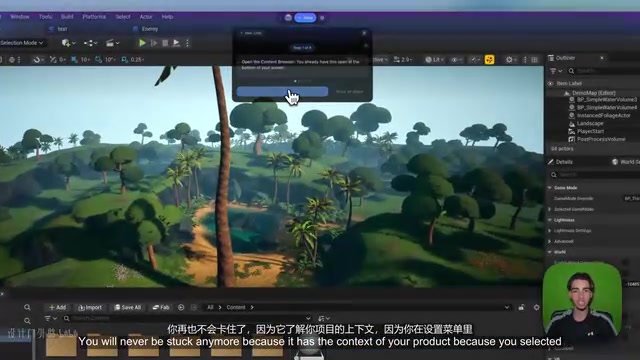Select Landscape actor in Outliner
640x360 pixels.
(590, 123)
